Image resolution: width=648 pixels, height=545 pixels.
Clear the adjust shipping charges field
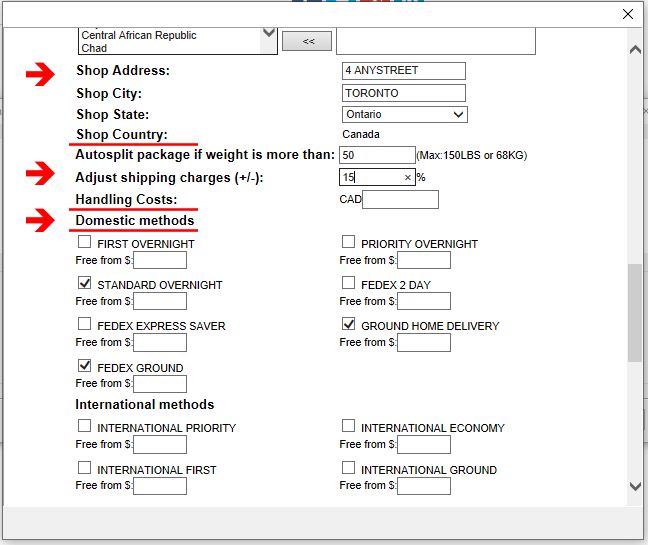(407, 177)
